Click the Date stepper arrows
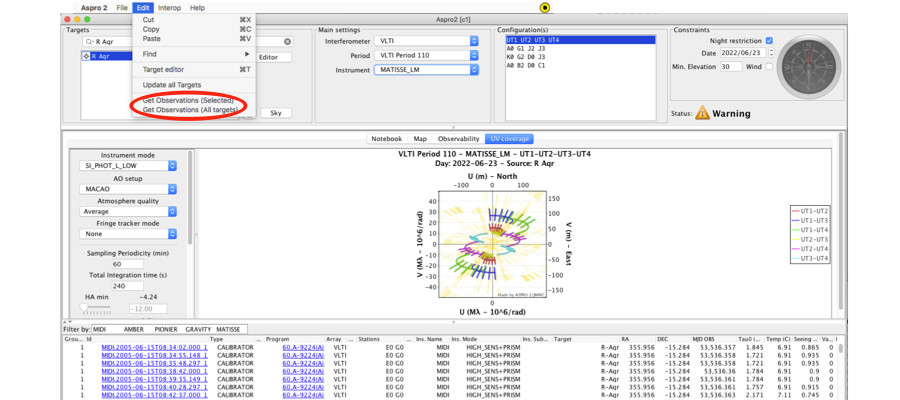900x400 pixels. (x=771, y=52)
